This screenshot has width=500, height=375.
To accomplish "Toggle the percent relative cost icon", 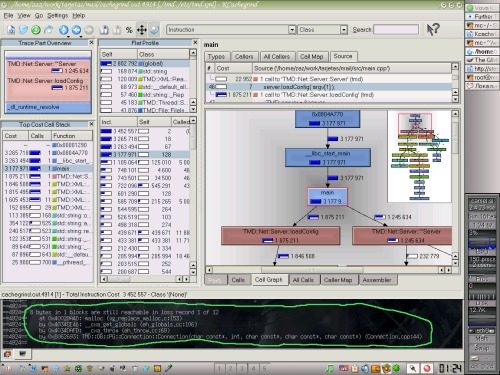I will (129, 30).
